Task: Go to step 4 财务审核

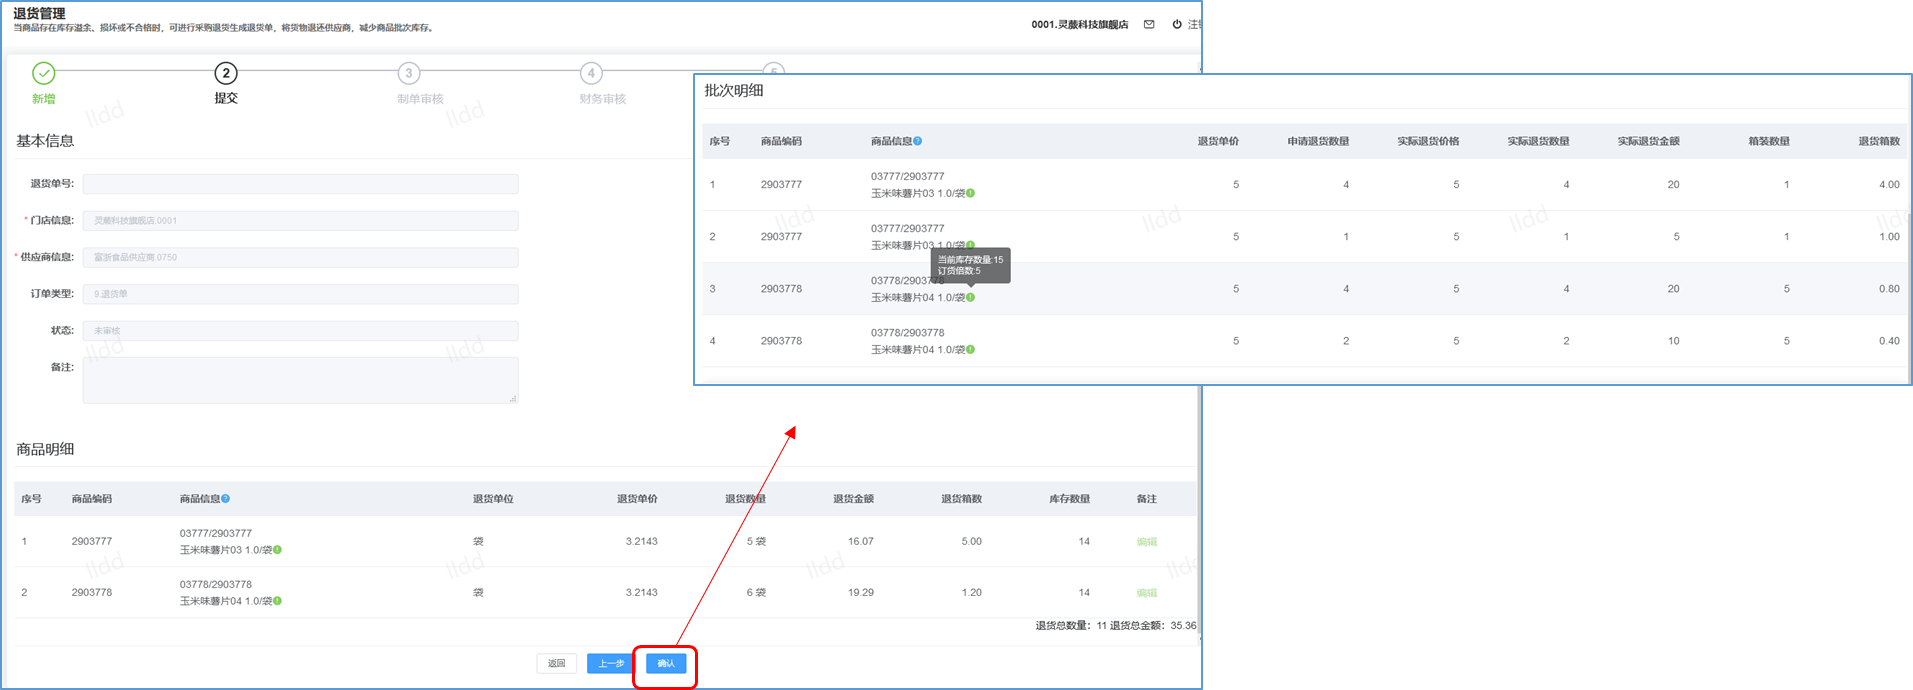Action: 591,73
